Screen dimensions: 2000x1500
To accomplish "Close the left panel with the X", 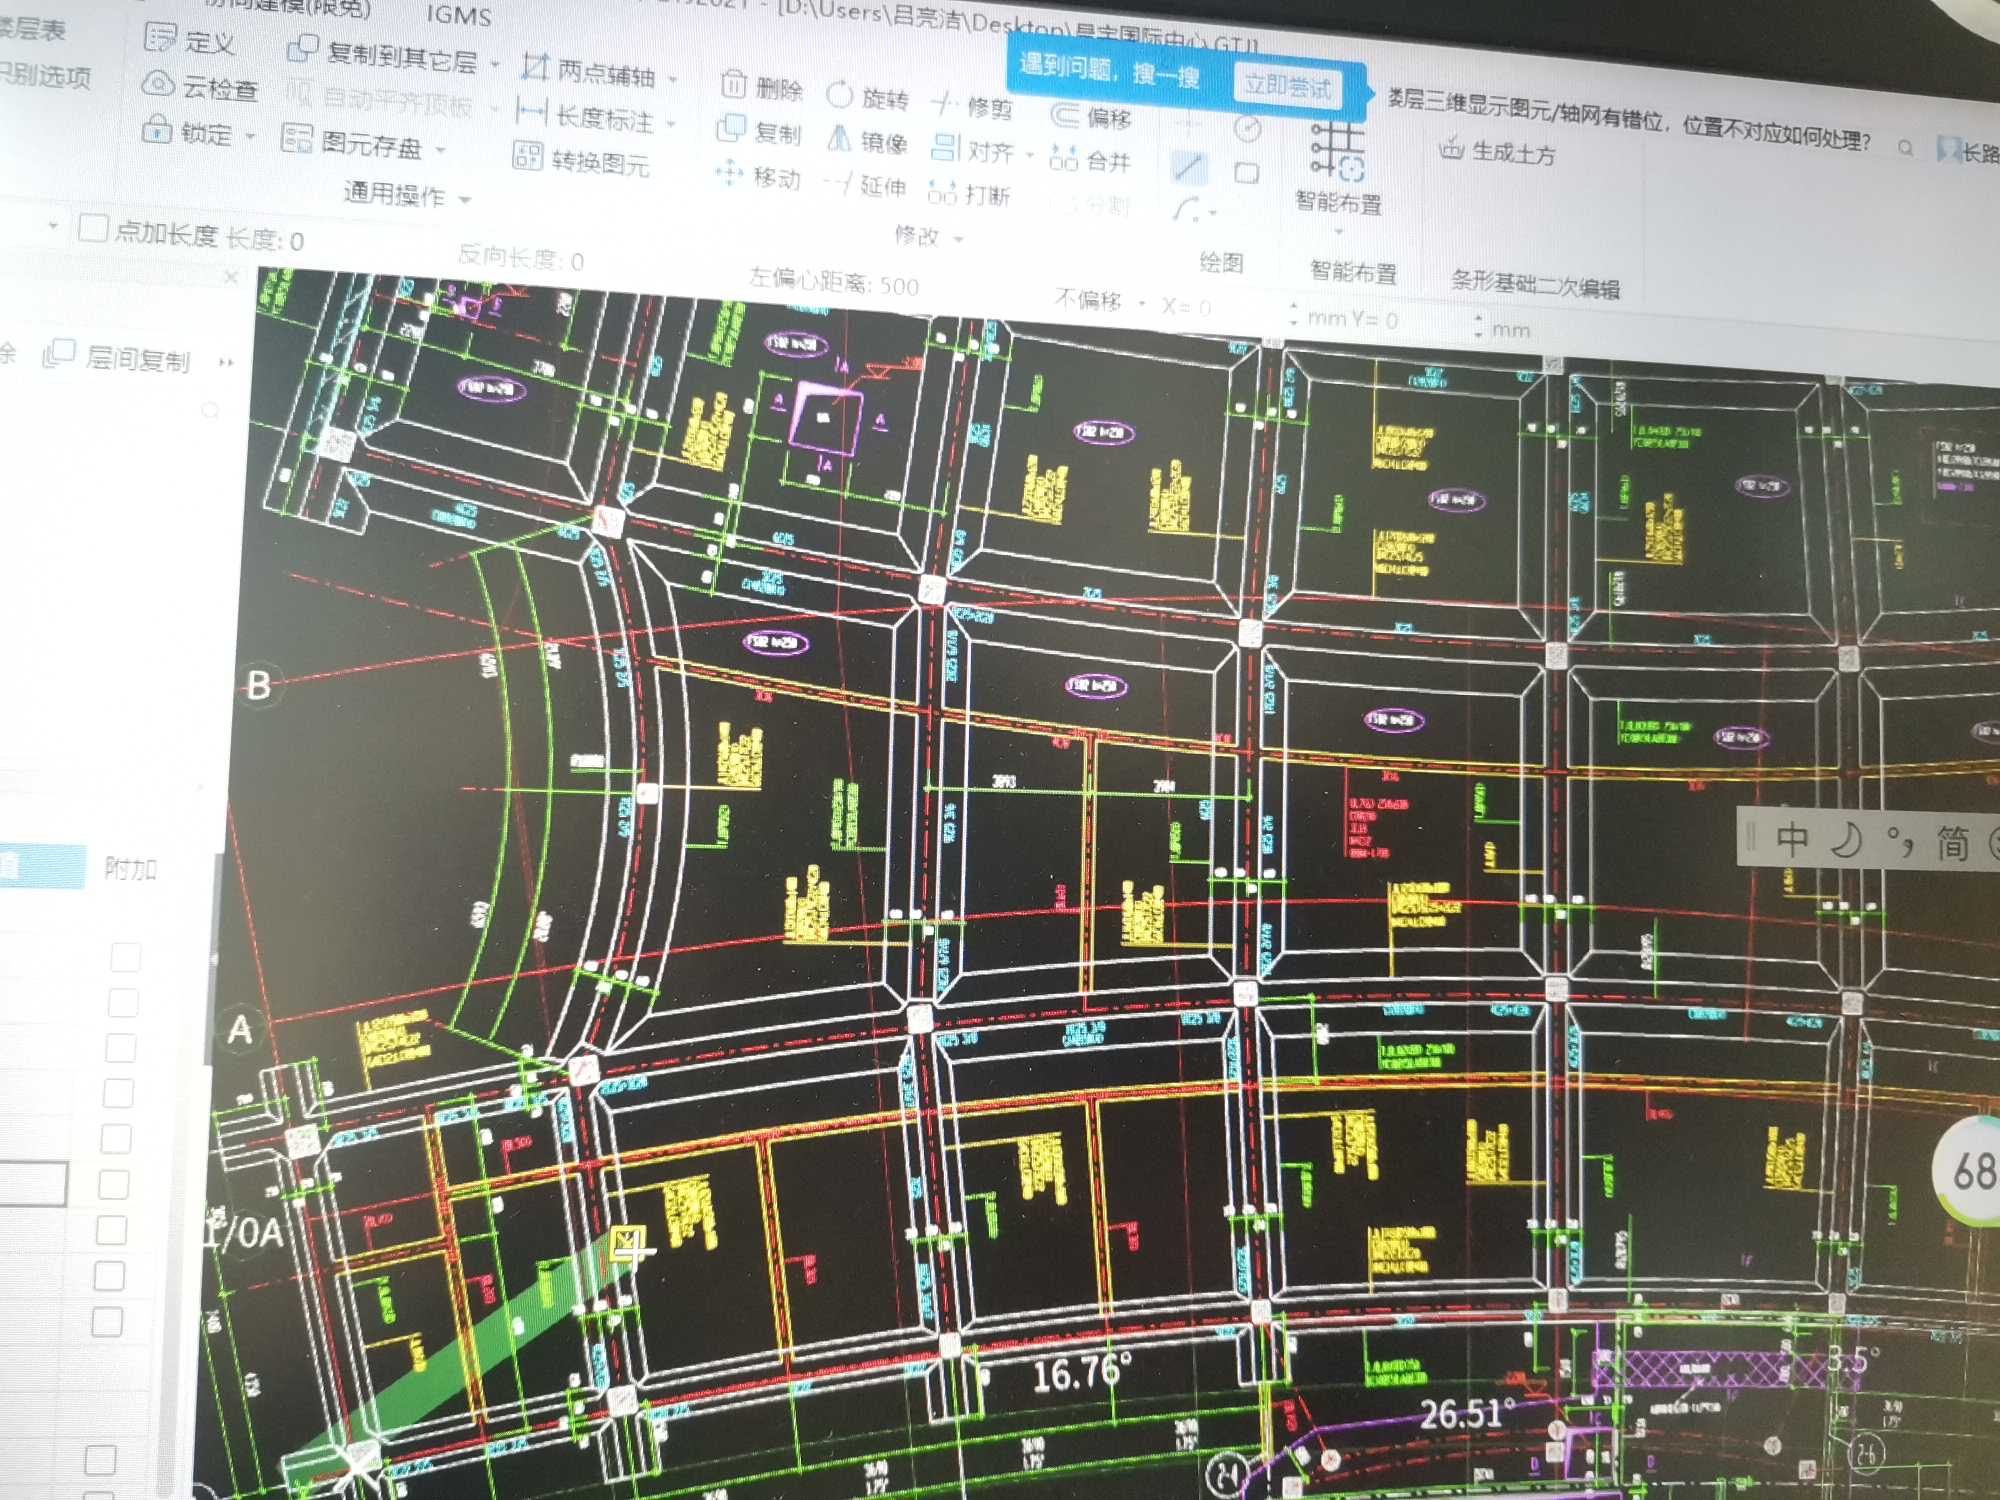I will (x=231, y=277).
